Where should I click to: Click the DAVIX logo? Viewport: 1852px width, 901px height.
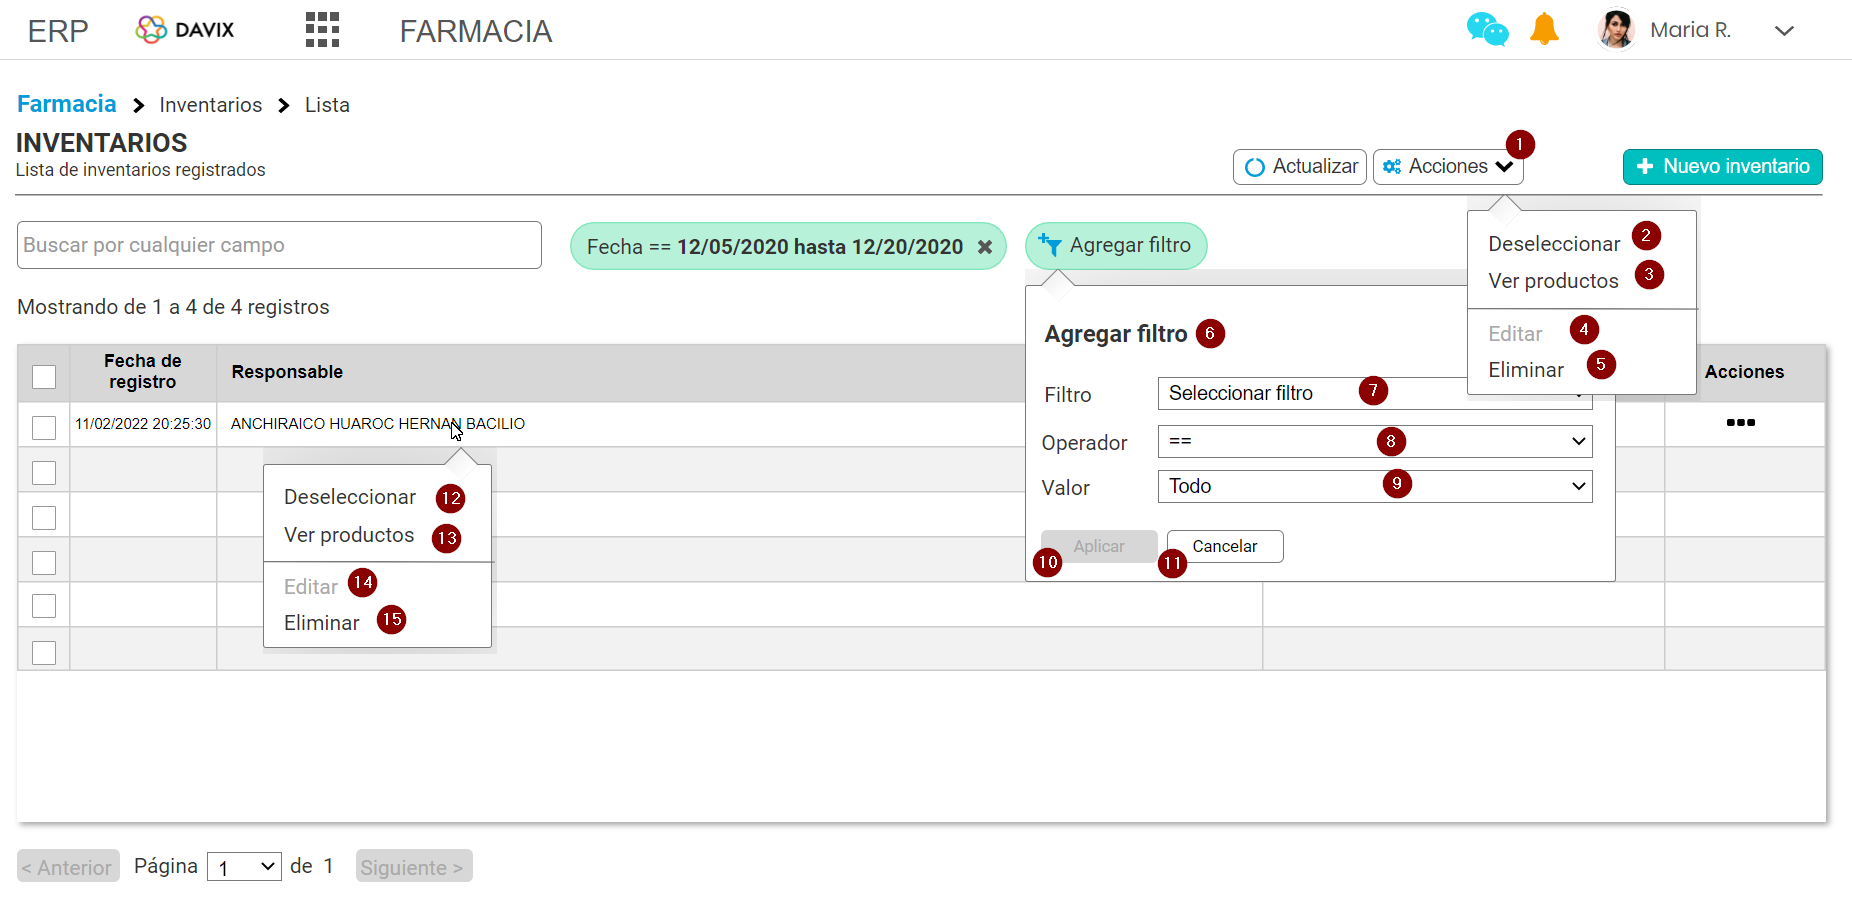click(183, 29)
